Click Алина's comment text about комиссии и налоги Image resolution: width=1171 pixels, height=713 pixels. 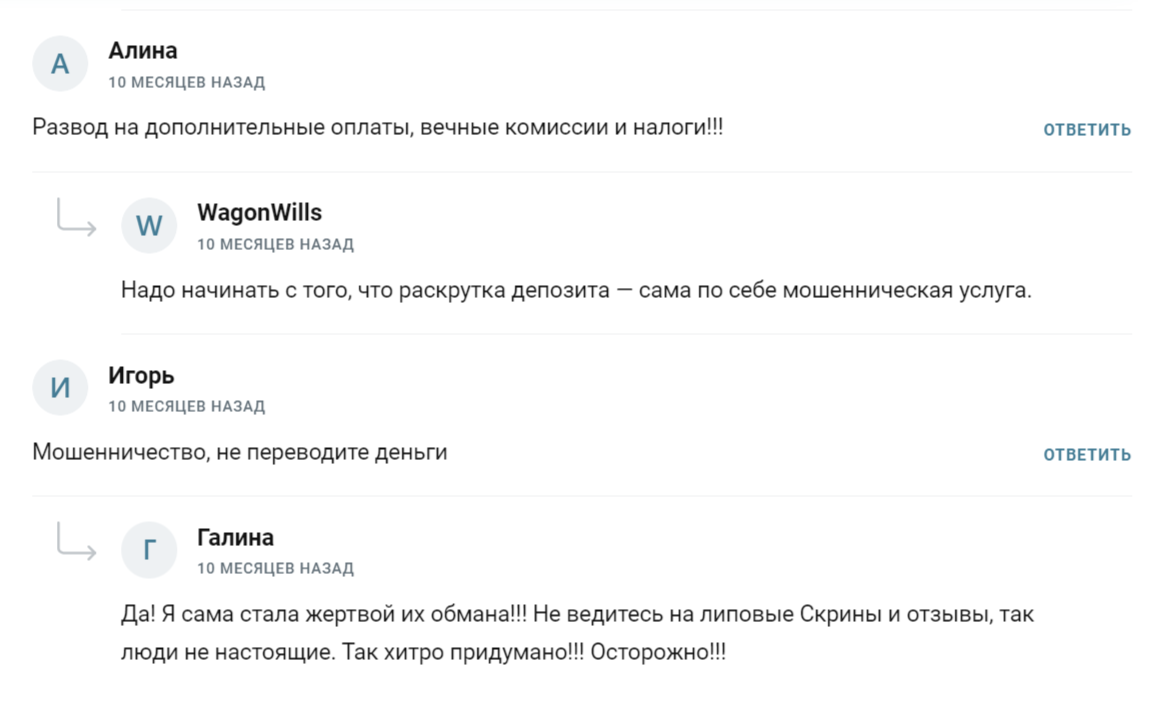(377, 128)
